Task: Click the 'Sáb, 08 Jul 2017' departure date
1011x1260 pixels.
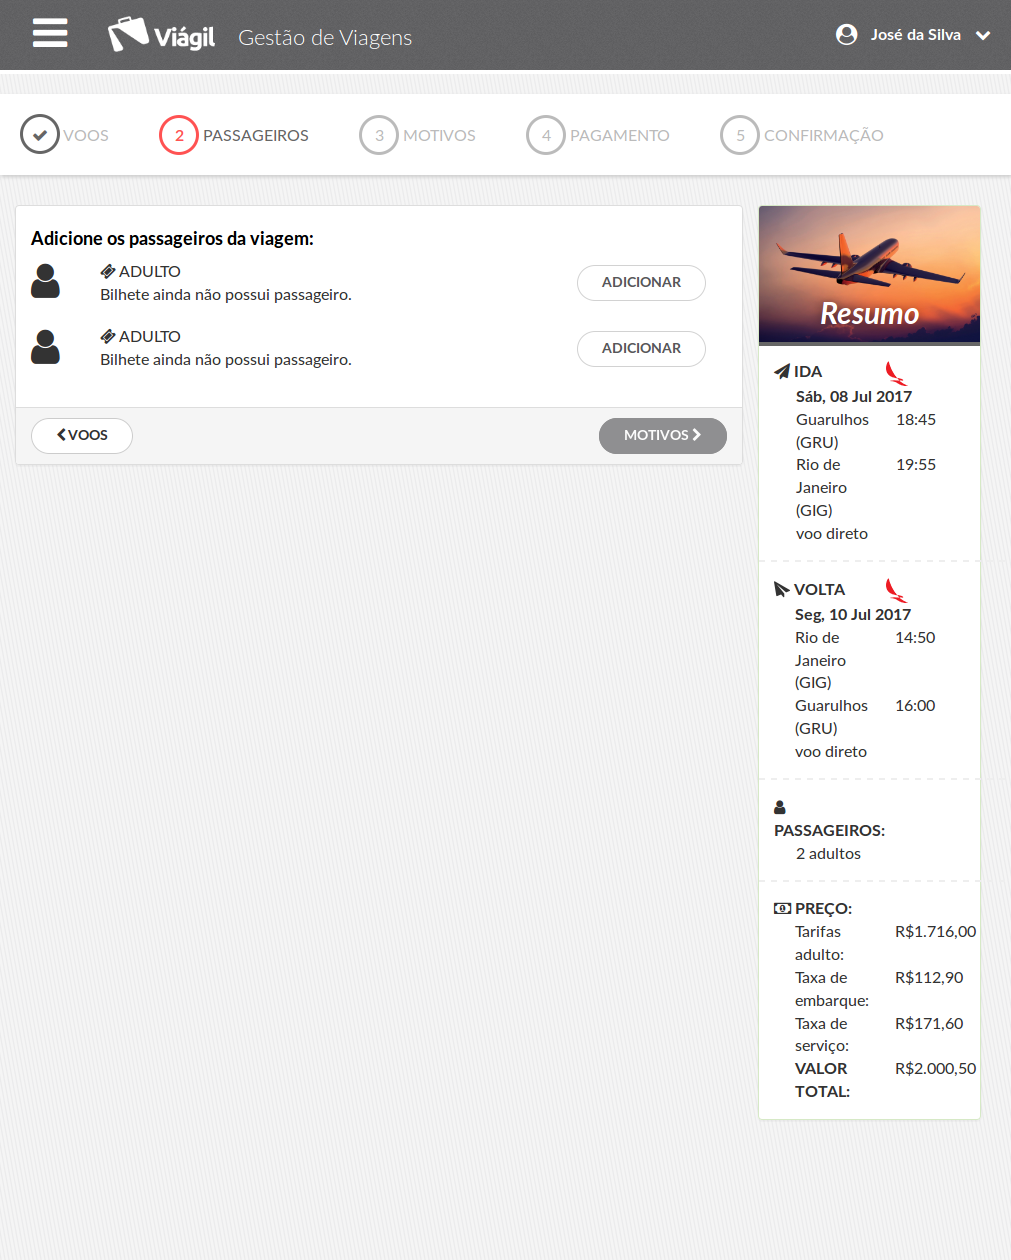Action: coord(854,396)
